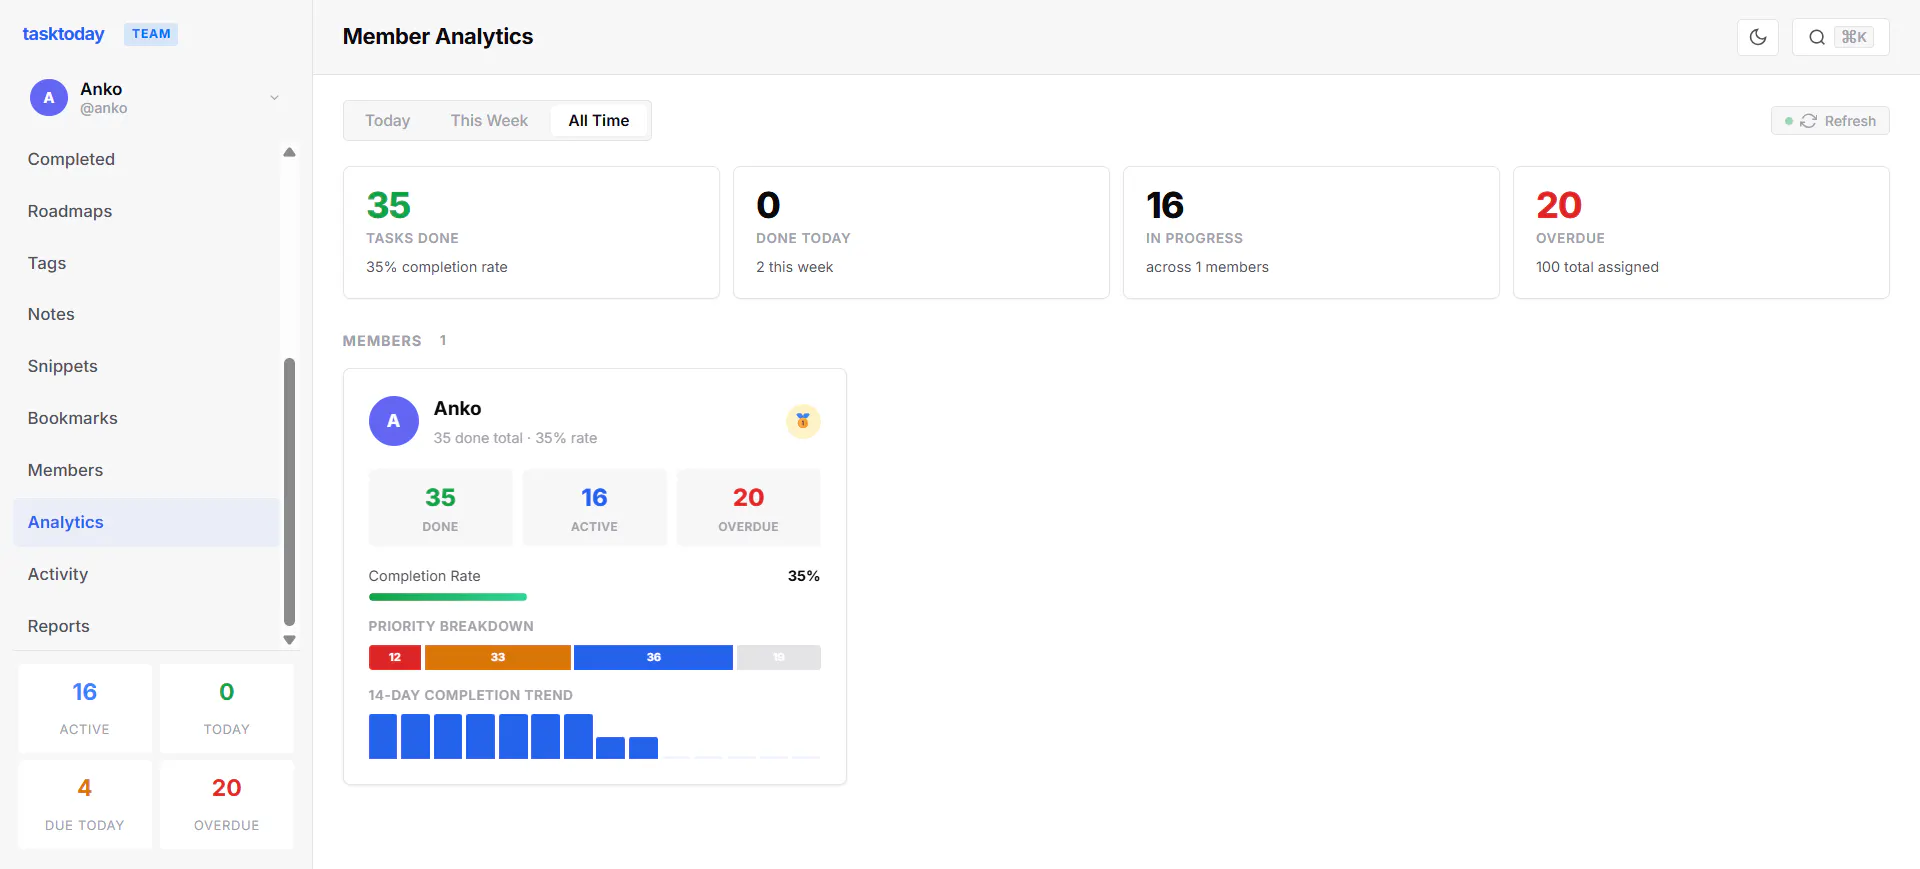
Task: Select the All Time tab
Action: pos(599,120)
